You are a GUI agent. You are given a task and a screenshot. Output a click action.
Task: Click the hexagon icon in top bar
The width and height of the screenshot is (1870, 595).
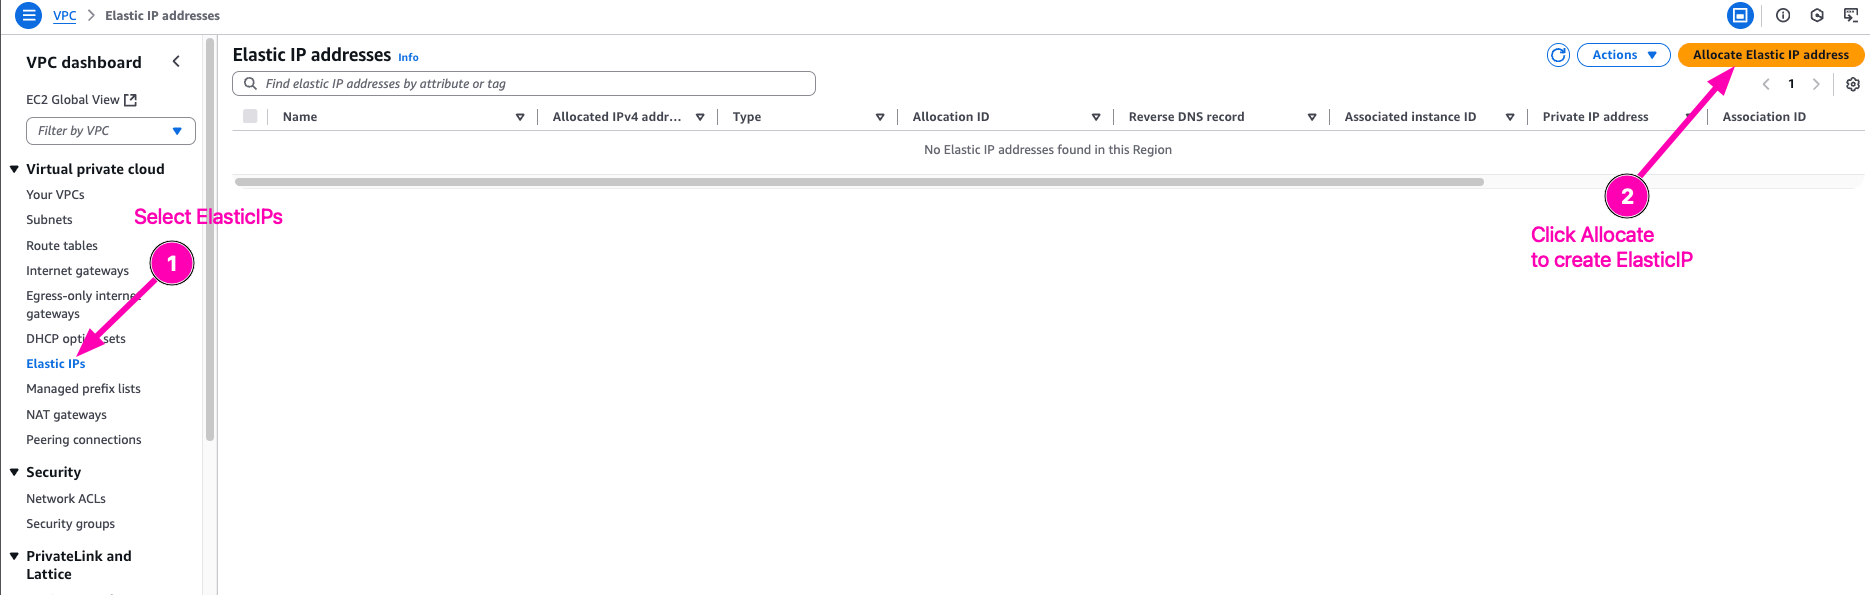pos(1817,15)
